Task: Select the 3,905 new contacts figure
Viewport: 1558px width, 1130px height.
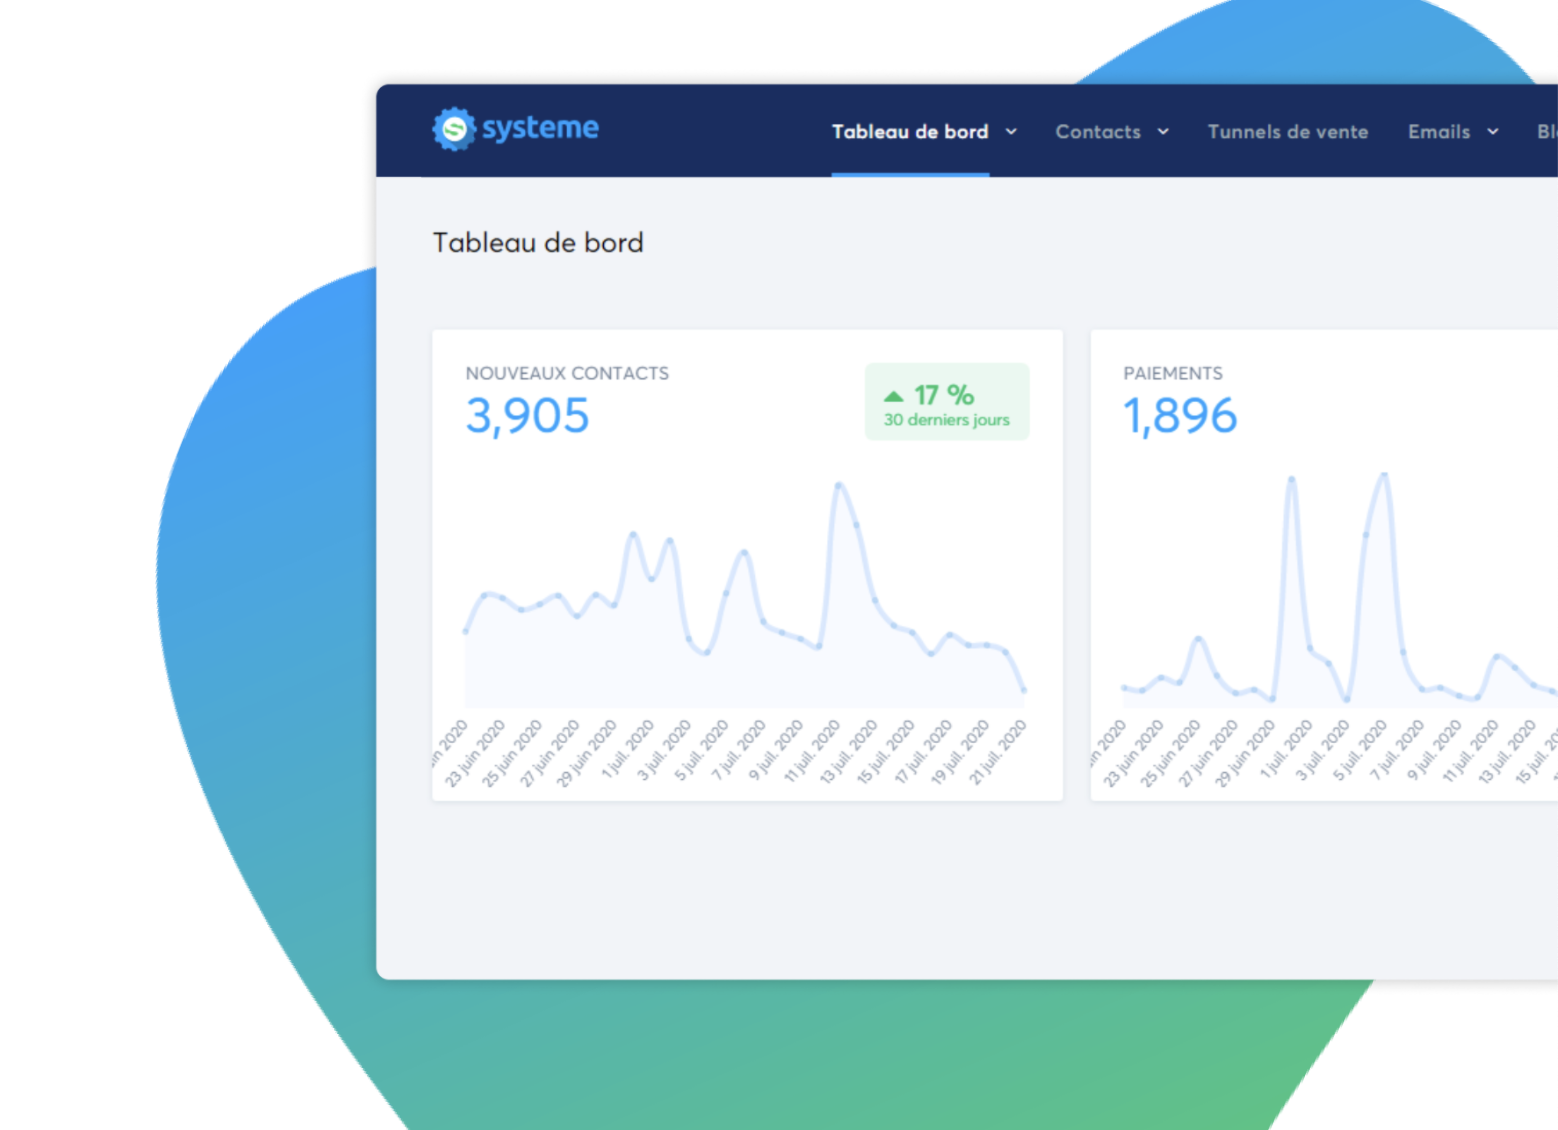Action: point(527,416)
